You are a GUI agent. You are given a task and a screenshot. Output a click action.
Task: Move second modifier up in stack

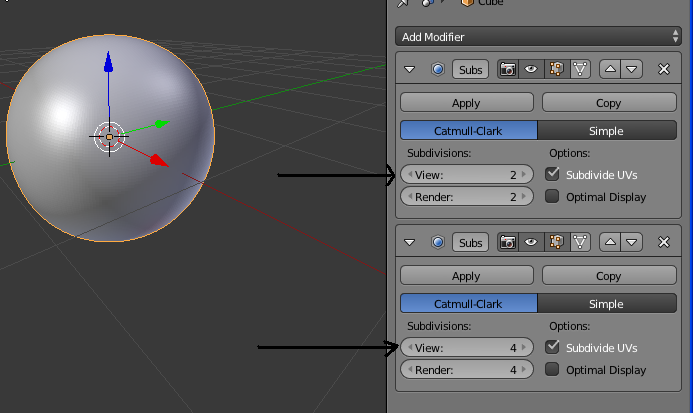tap(610, 242)
